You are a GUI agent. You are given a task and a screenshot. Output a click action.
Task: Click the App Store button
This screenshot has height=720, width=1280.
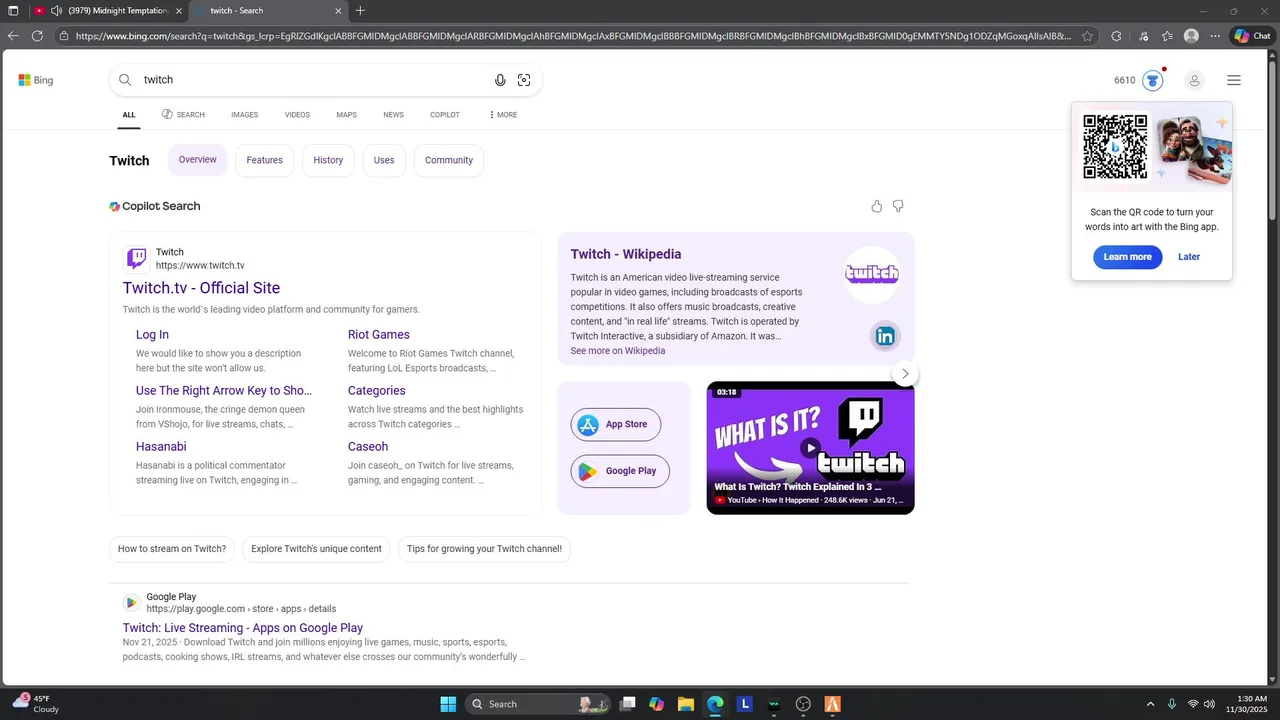coord(616,424)
